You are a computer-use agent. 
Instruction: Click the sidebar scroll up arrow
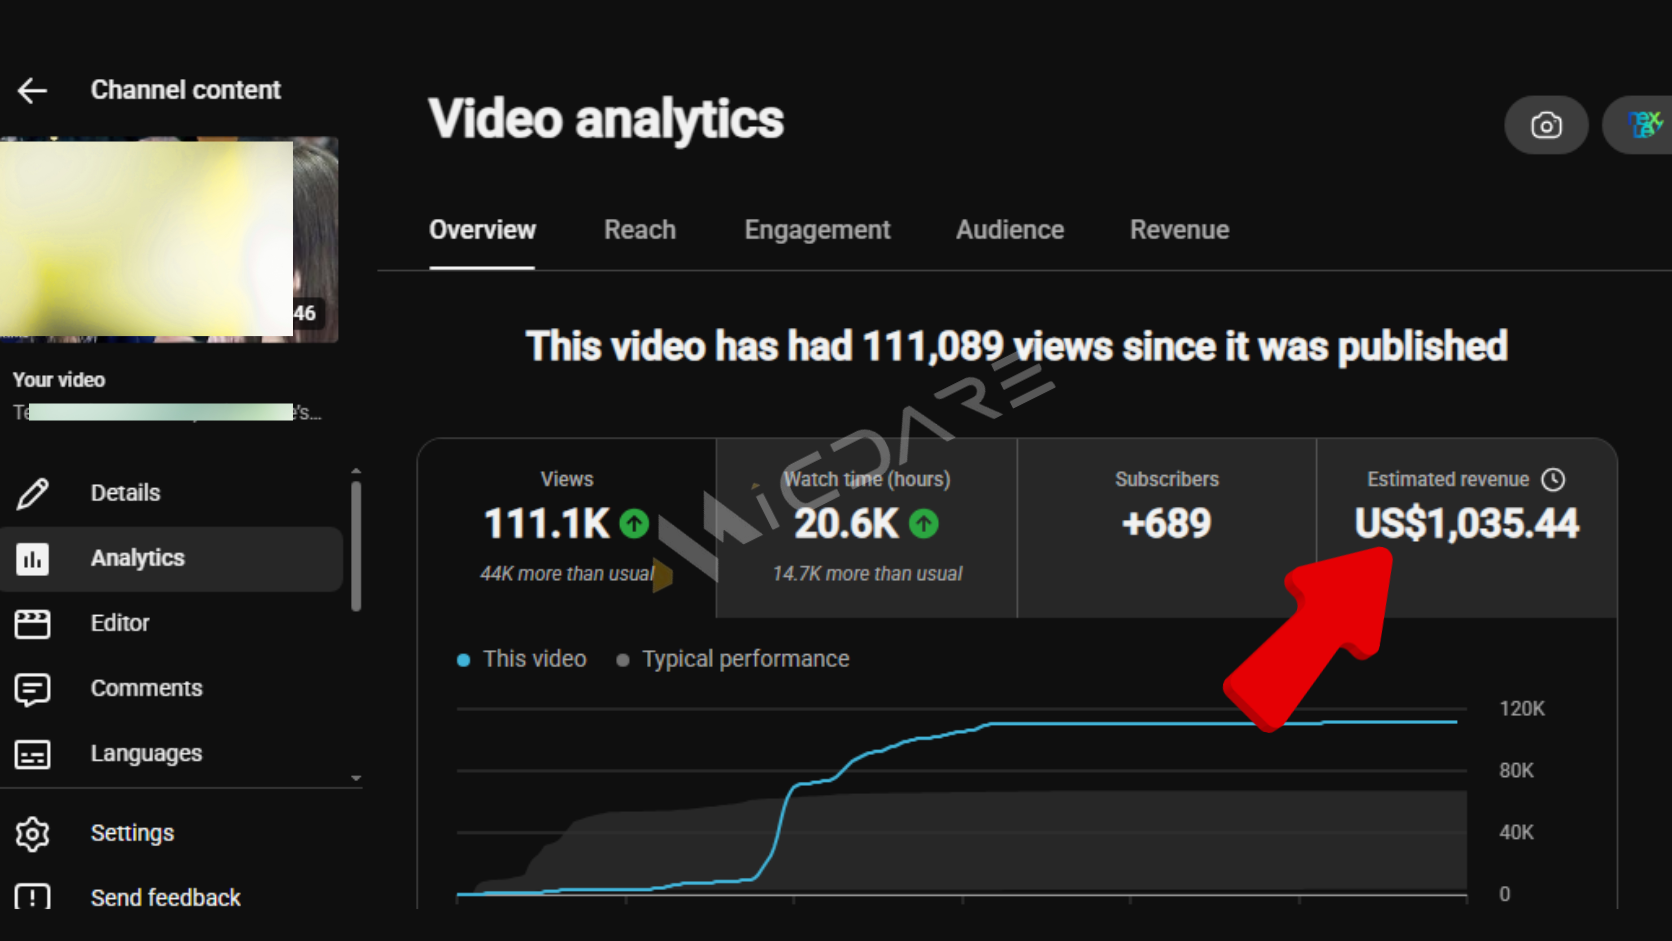(x=356, y=470)
